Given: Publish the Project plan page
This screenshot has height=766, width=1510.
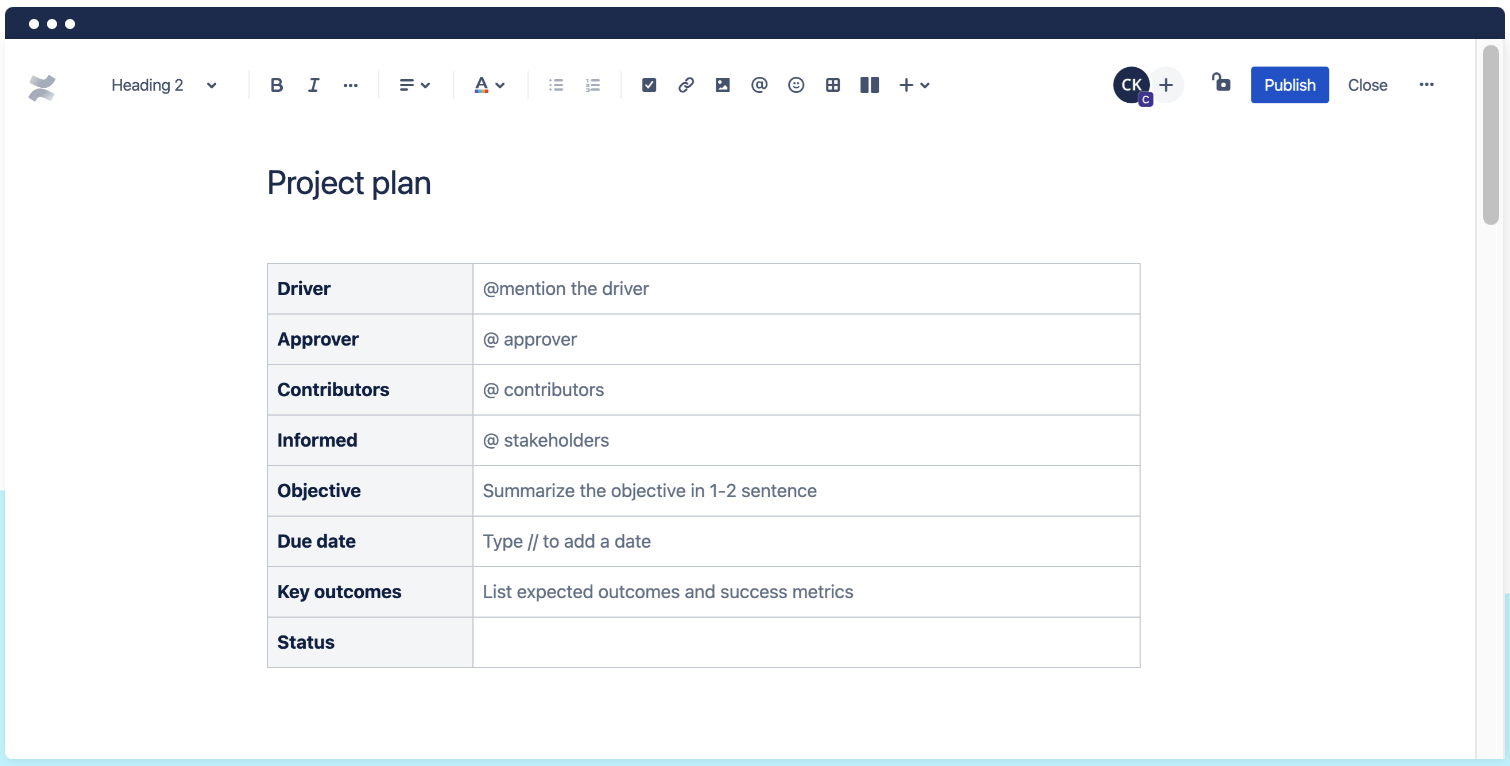Looking at the screenshot, I should pyautogui.click(x=1289, y=85).
